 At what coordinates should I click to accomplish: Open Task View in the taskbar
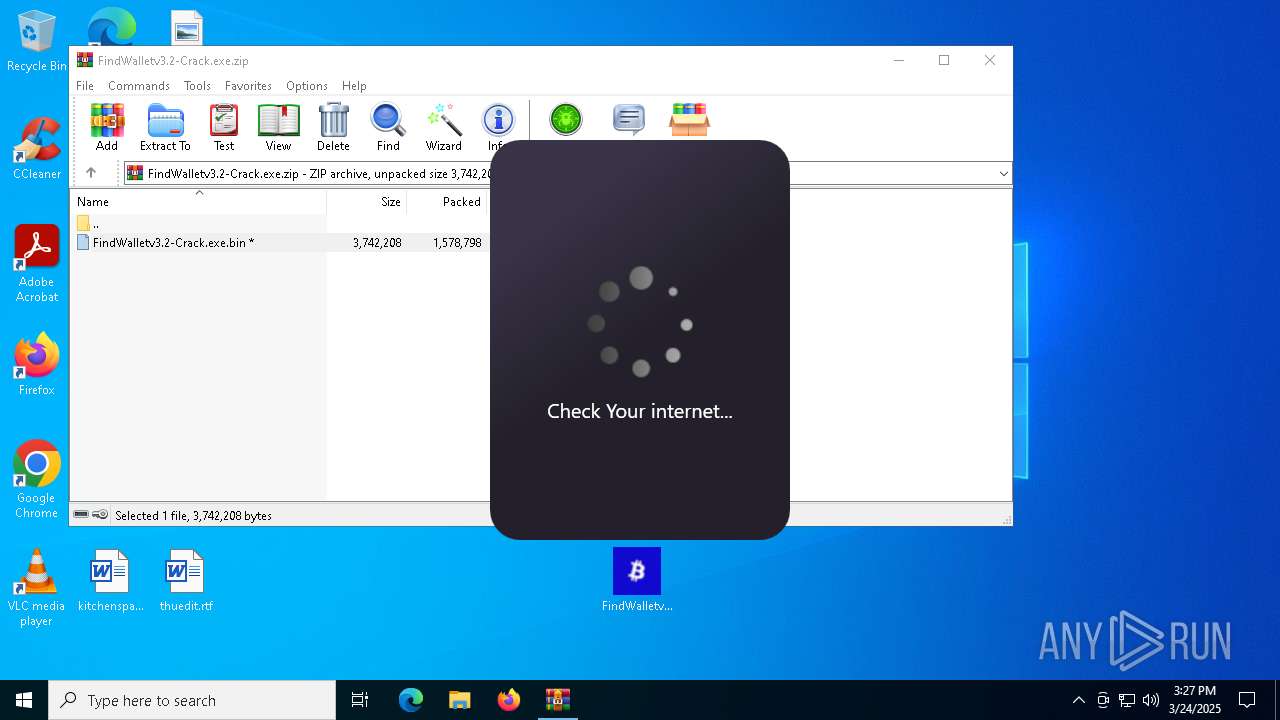(x=360, y=700)
